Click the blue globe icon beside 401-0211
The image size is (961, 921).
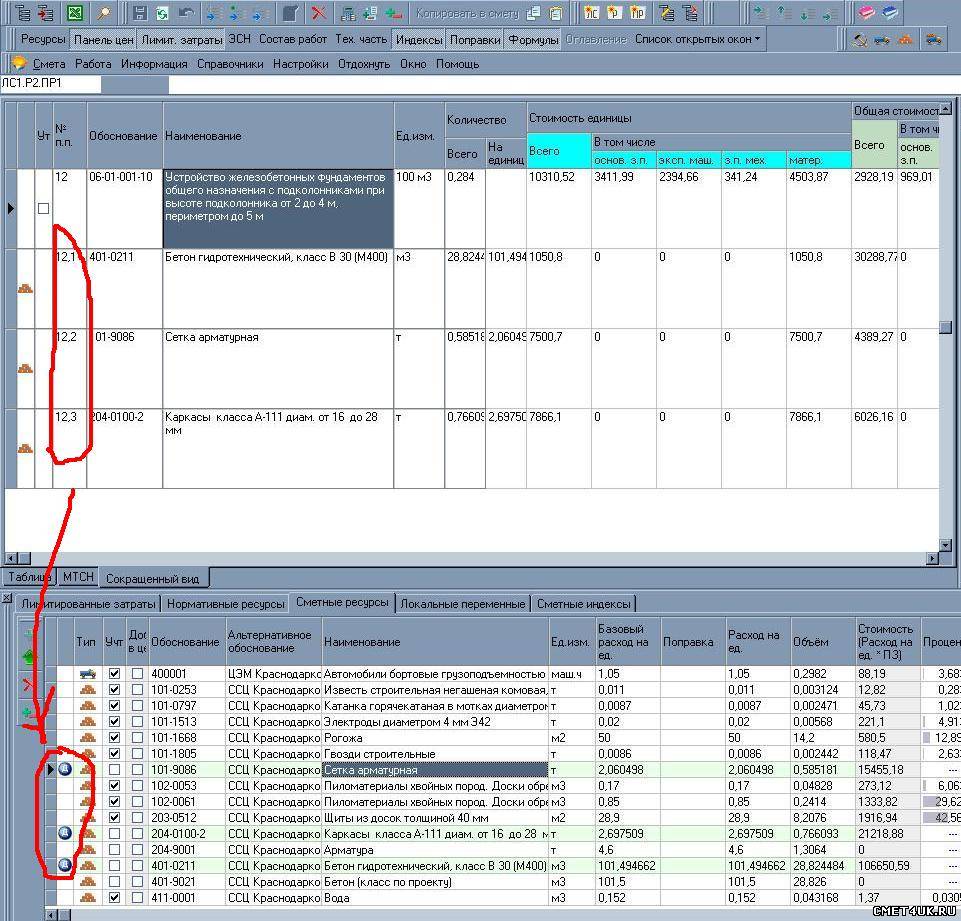coord(65,865)
